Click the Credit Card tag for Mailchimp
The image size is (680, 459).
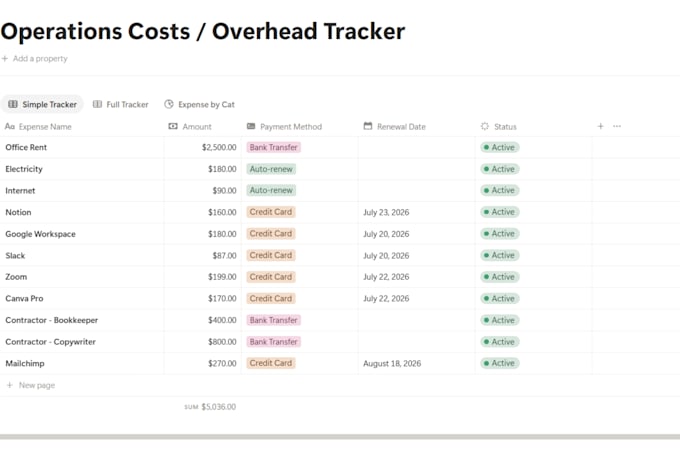coord(271,363)
